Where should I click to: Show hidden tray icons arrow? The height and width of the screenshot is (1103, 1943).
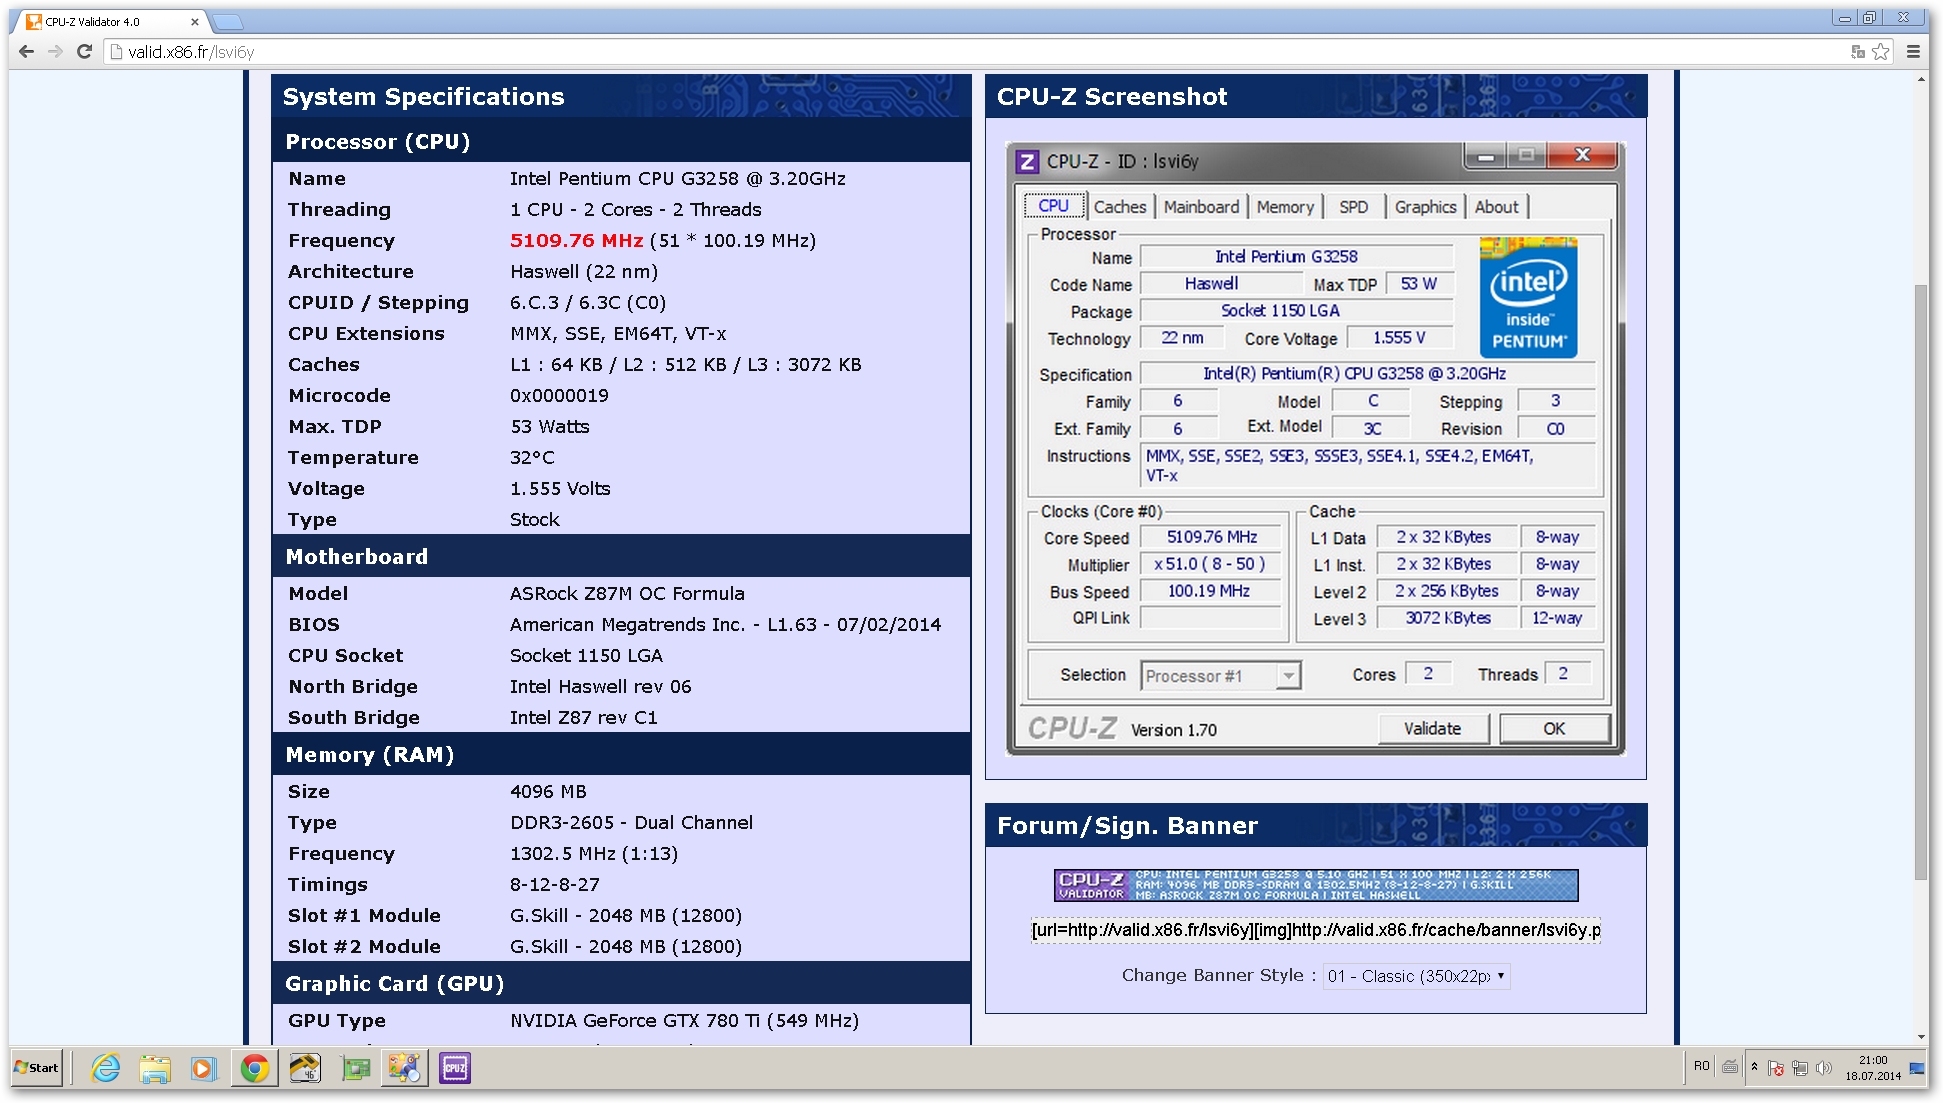[x=1754, y=1067]
